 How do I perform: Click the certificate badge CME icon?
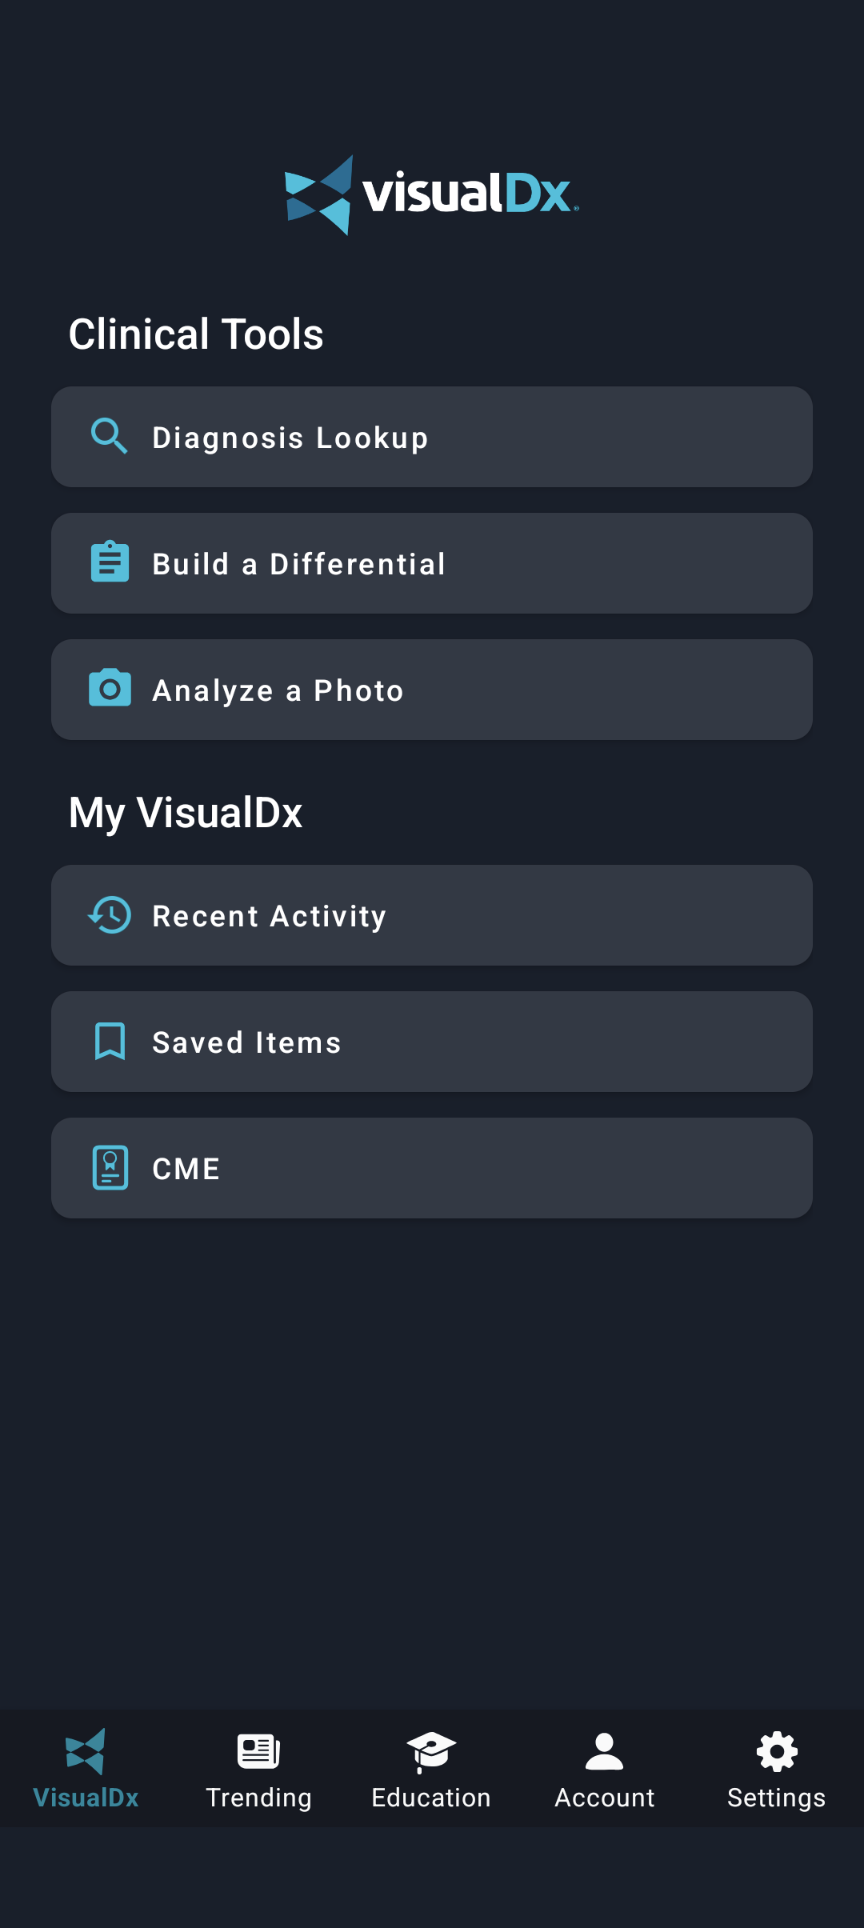[x=110, y=1167]
